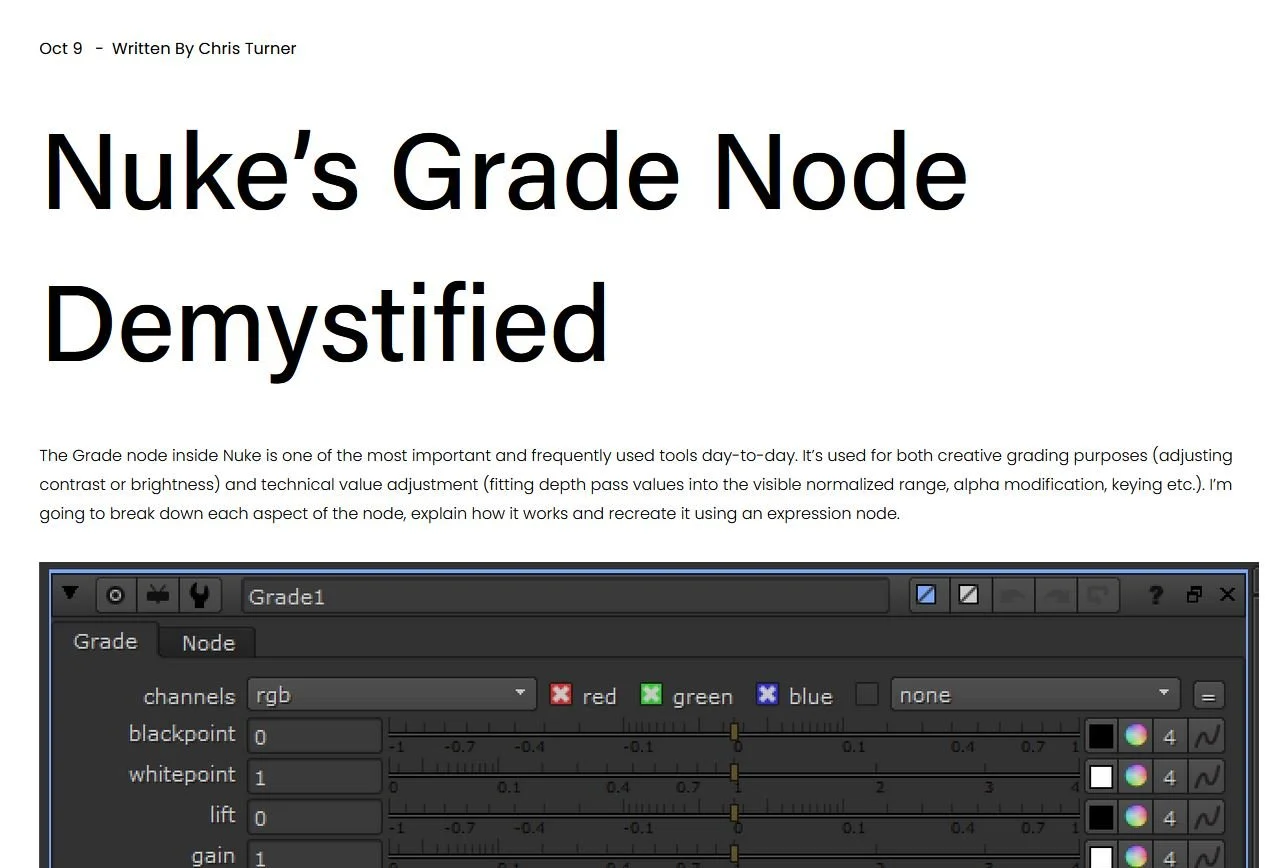Click the 'lift' label
The image size is (1273, 868).
[223, 814]
